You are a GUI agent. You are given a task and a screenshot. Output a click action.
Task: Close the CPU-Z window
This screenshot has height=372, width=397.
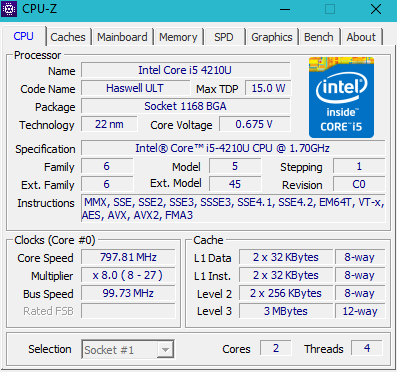point(376,9)
